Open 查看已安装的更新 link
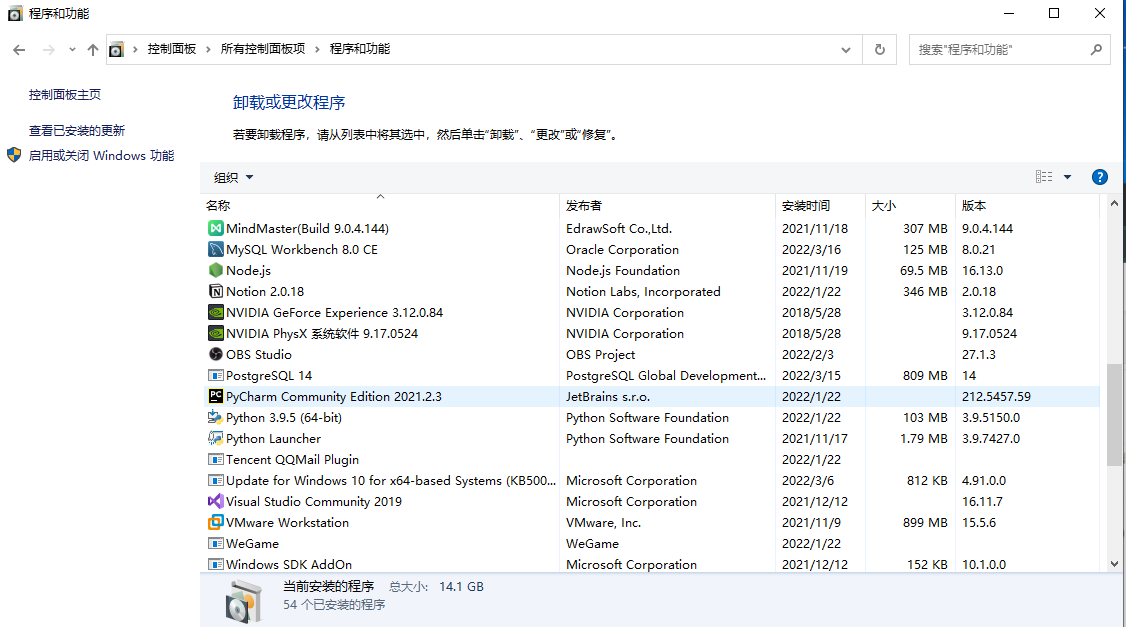Screen dimensions: 1126x627 click(77, 131)
